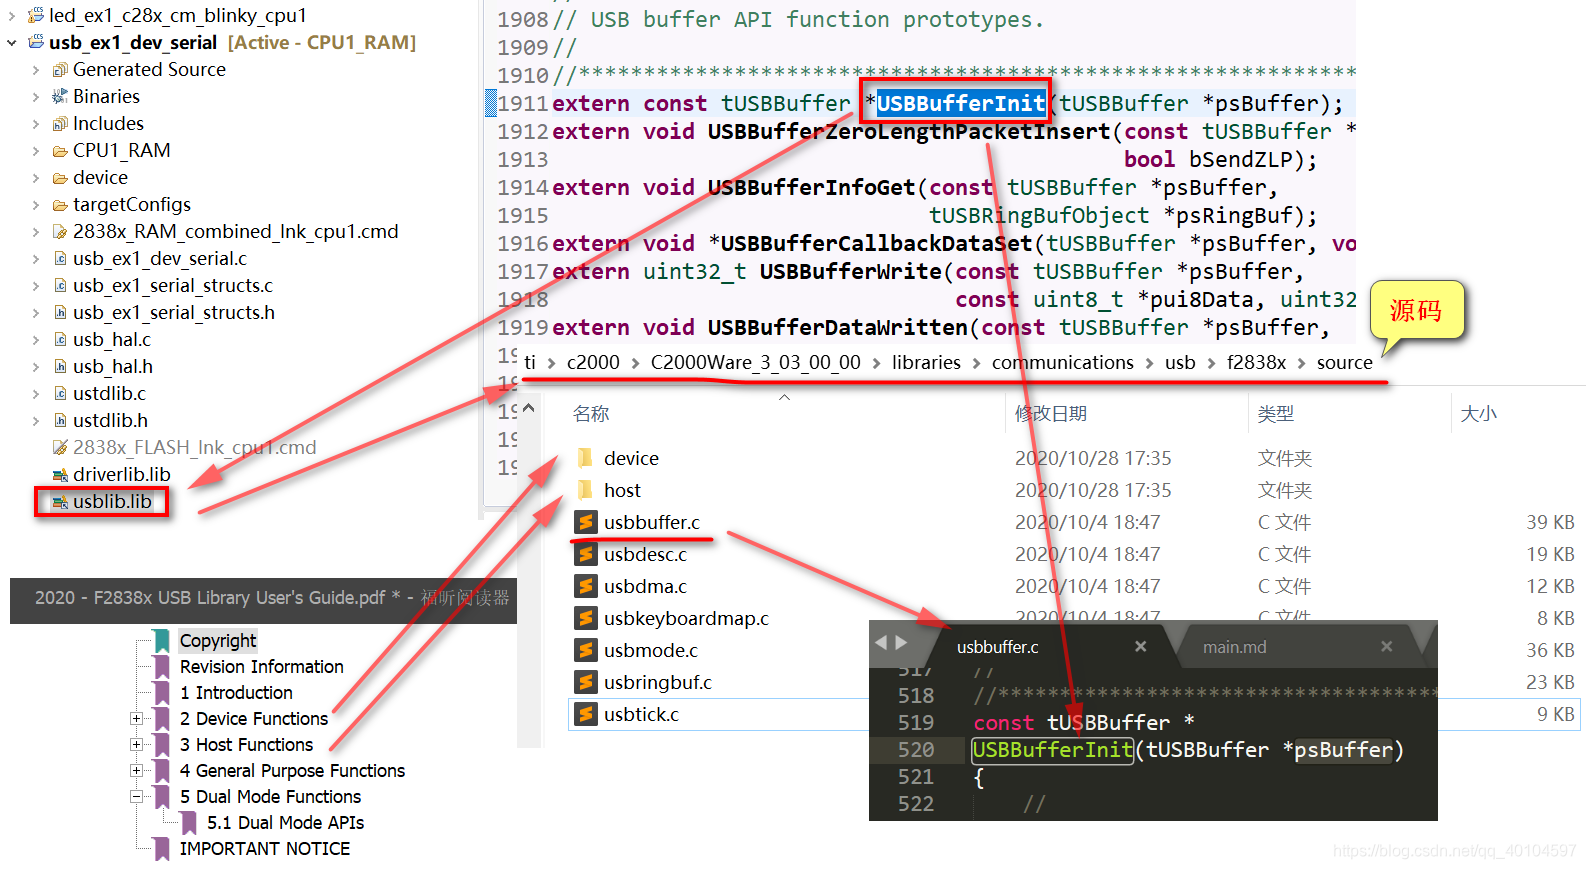Sort by 修改日期 column header
This screenshot has height=869, width=1586.
pos(1050,413)
